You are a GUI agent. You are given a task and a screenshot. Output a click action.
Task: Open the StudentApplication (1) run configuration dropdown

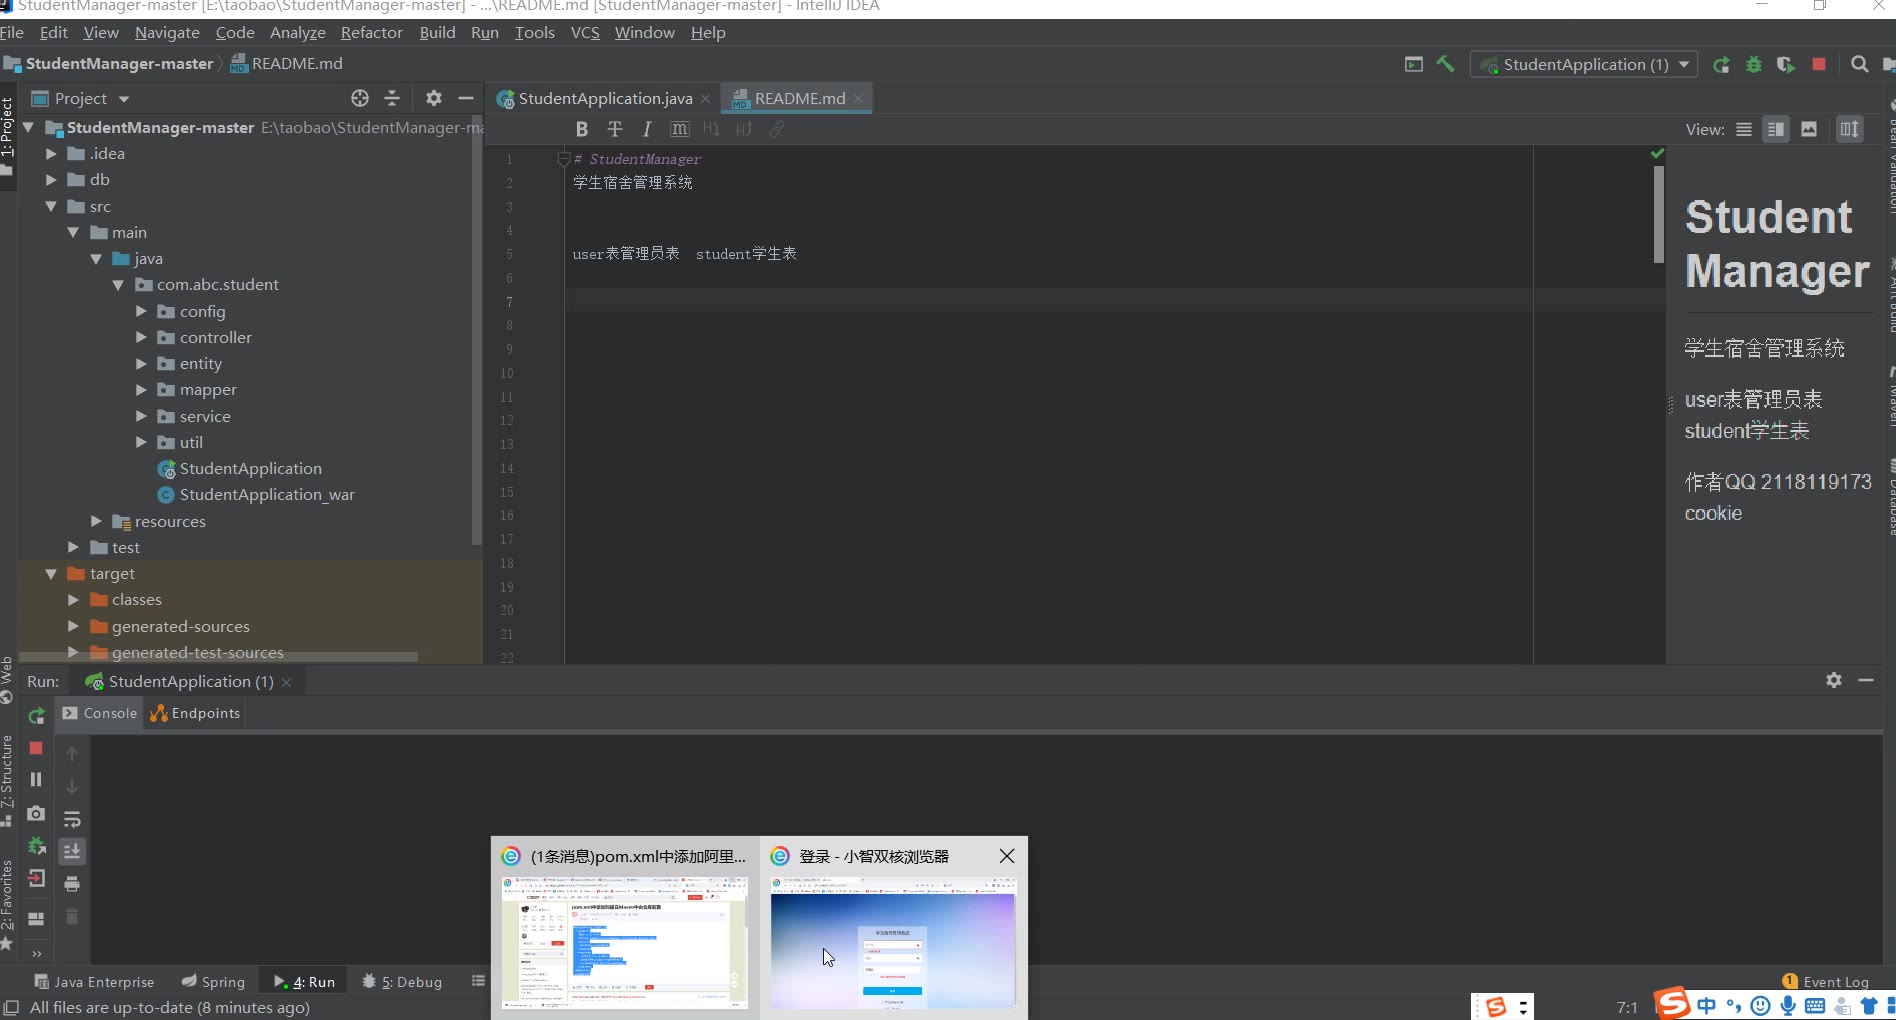1584,65
